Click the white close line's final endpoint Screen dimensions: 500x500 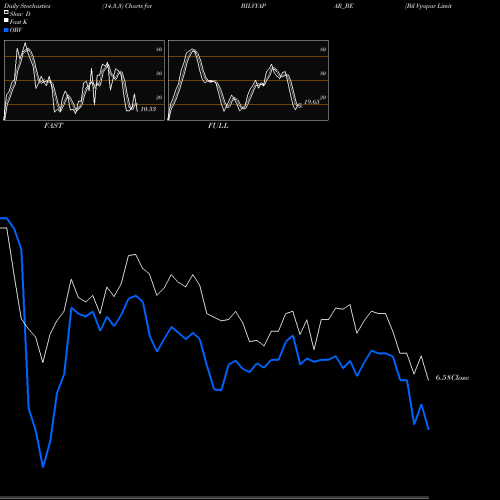(429, 380)
